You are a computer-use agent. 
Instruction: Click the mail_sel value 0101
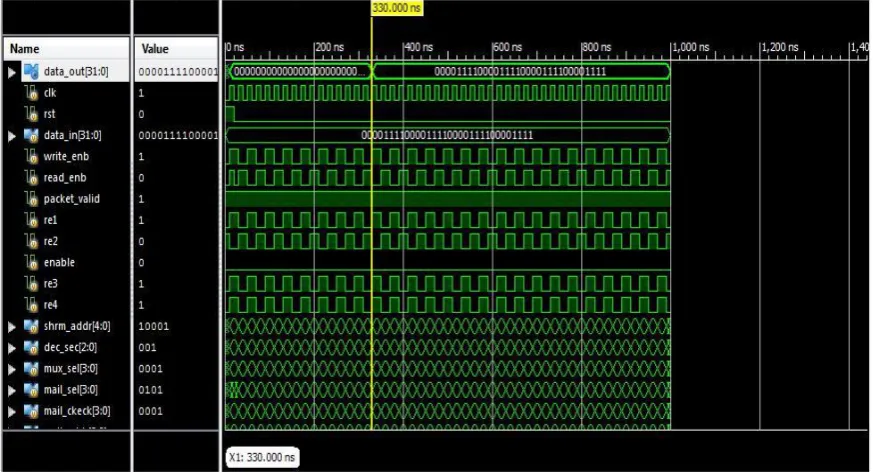(x=150, y=390)
